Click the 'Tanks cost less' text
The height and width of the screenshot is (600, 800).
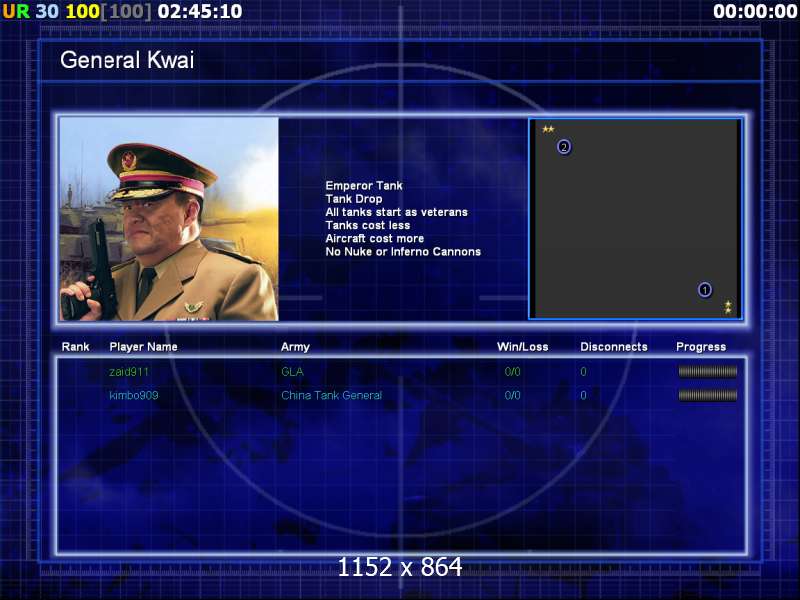point(368,226)
